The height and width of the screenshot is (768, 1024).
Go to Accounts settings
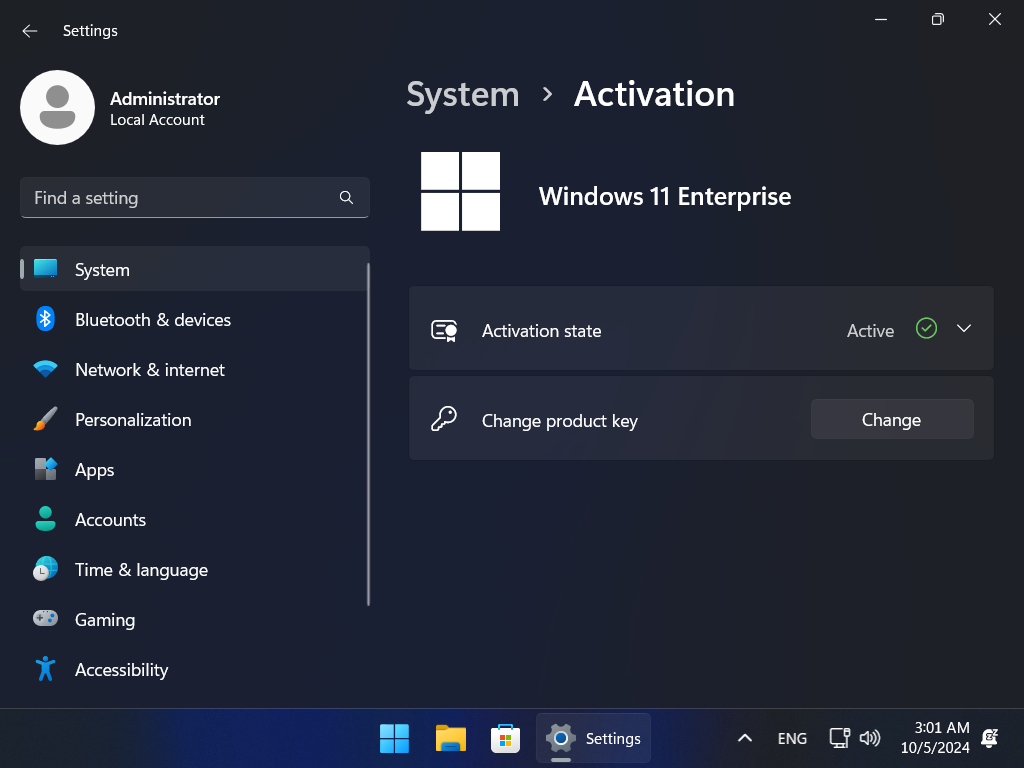195,519
